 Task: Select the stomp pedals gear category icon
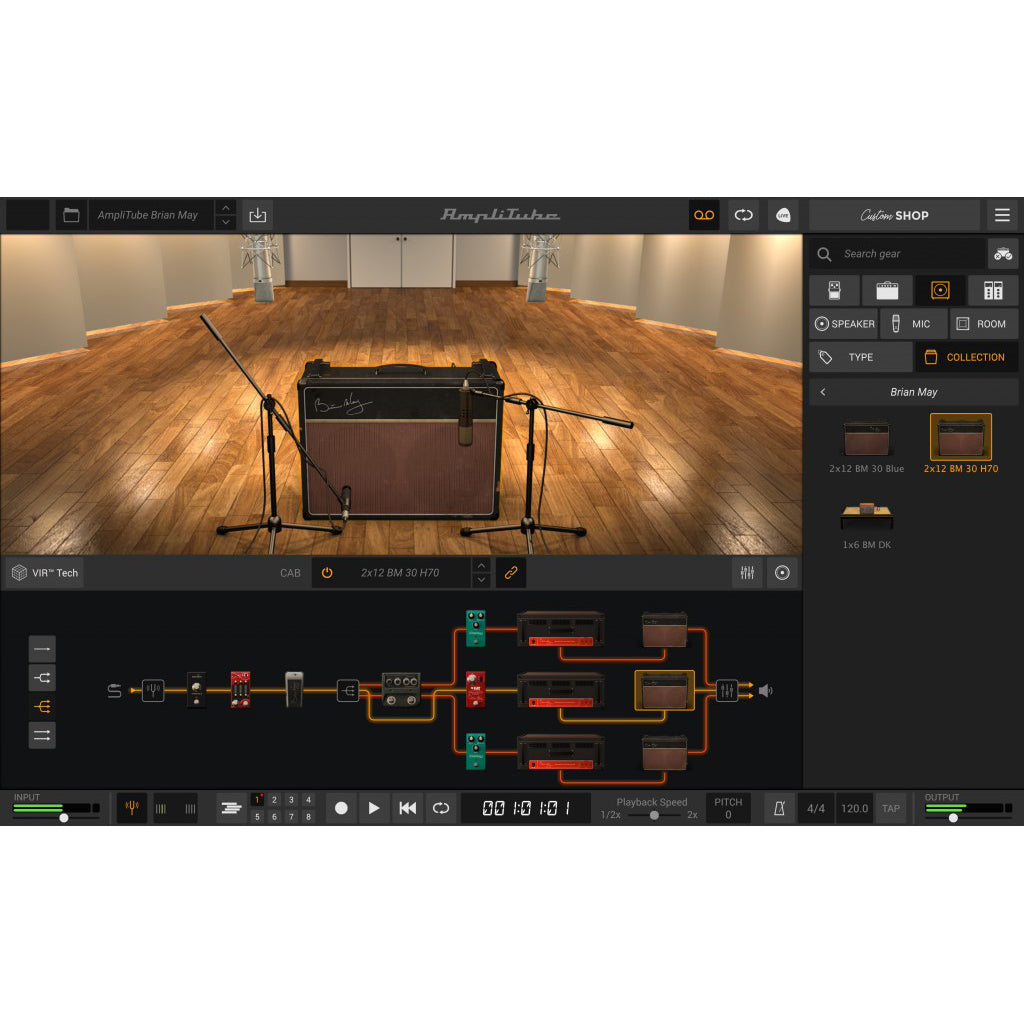coord(835,290)
